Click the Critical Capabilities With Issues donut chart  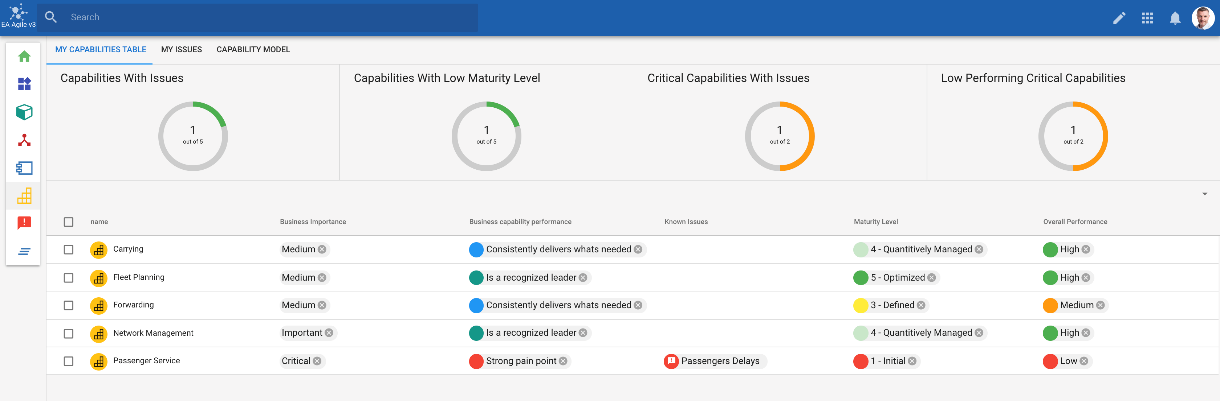[x=780, y=136]
